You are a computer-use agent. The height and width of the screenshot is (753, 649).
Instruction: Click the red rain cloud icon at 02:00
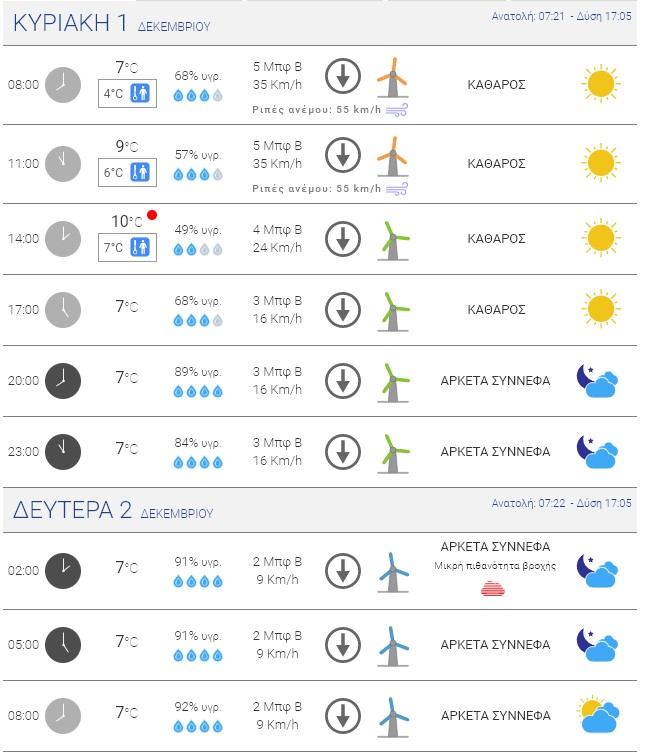tap(494, 588)
